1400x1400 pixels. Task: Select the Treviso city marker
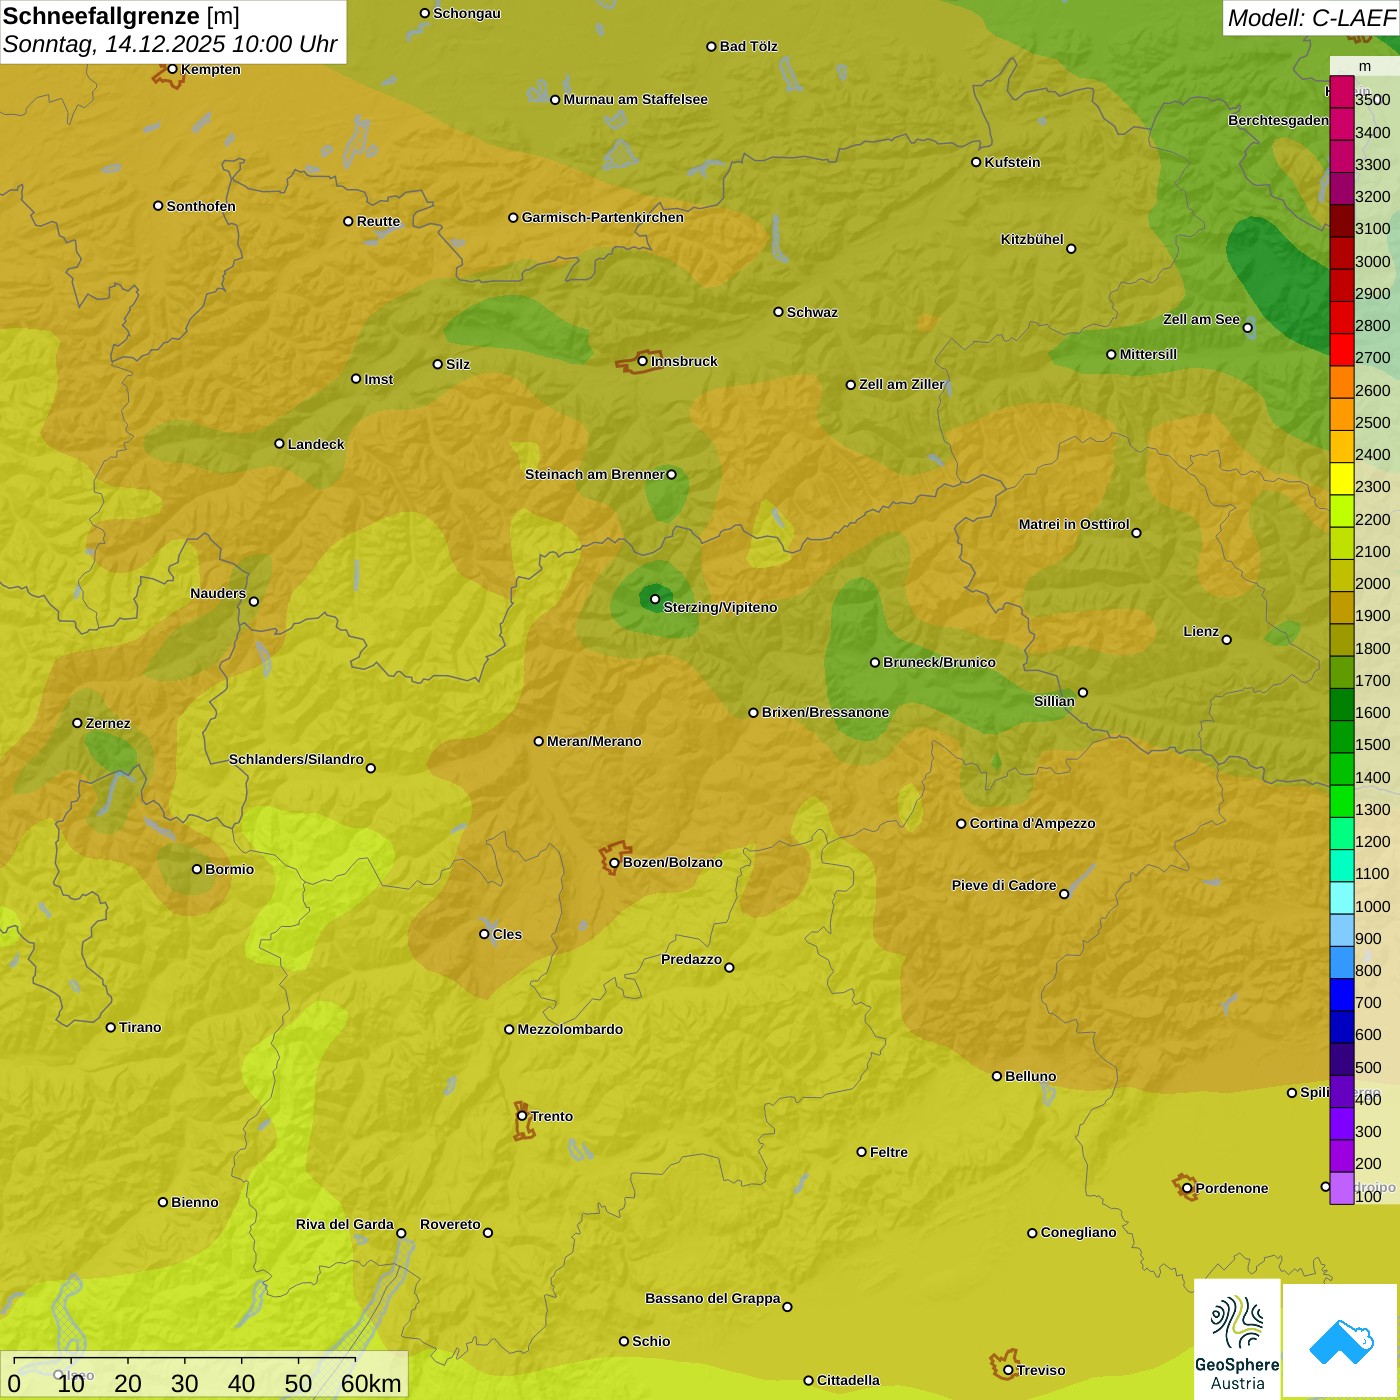(1008, 1370)
